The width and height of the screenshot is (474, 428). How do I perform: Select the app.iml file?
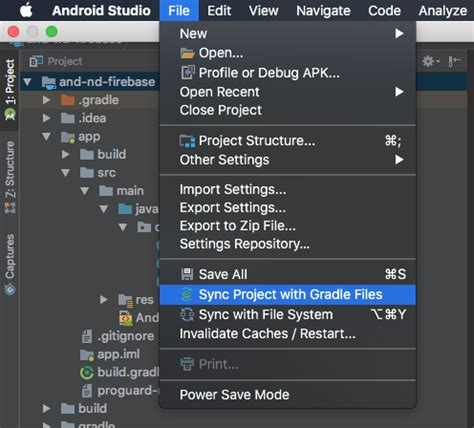coord(110,354)
